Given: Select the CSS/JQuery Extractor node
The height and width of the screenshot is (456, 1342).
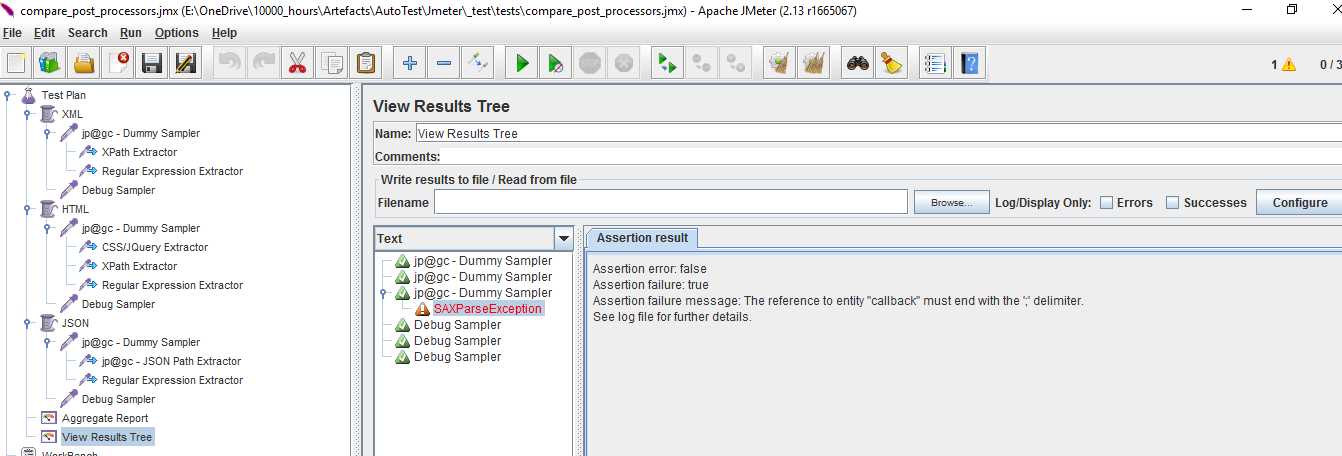Looking at the screenshot, I should click(x=155, y=247).
